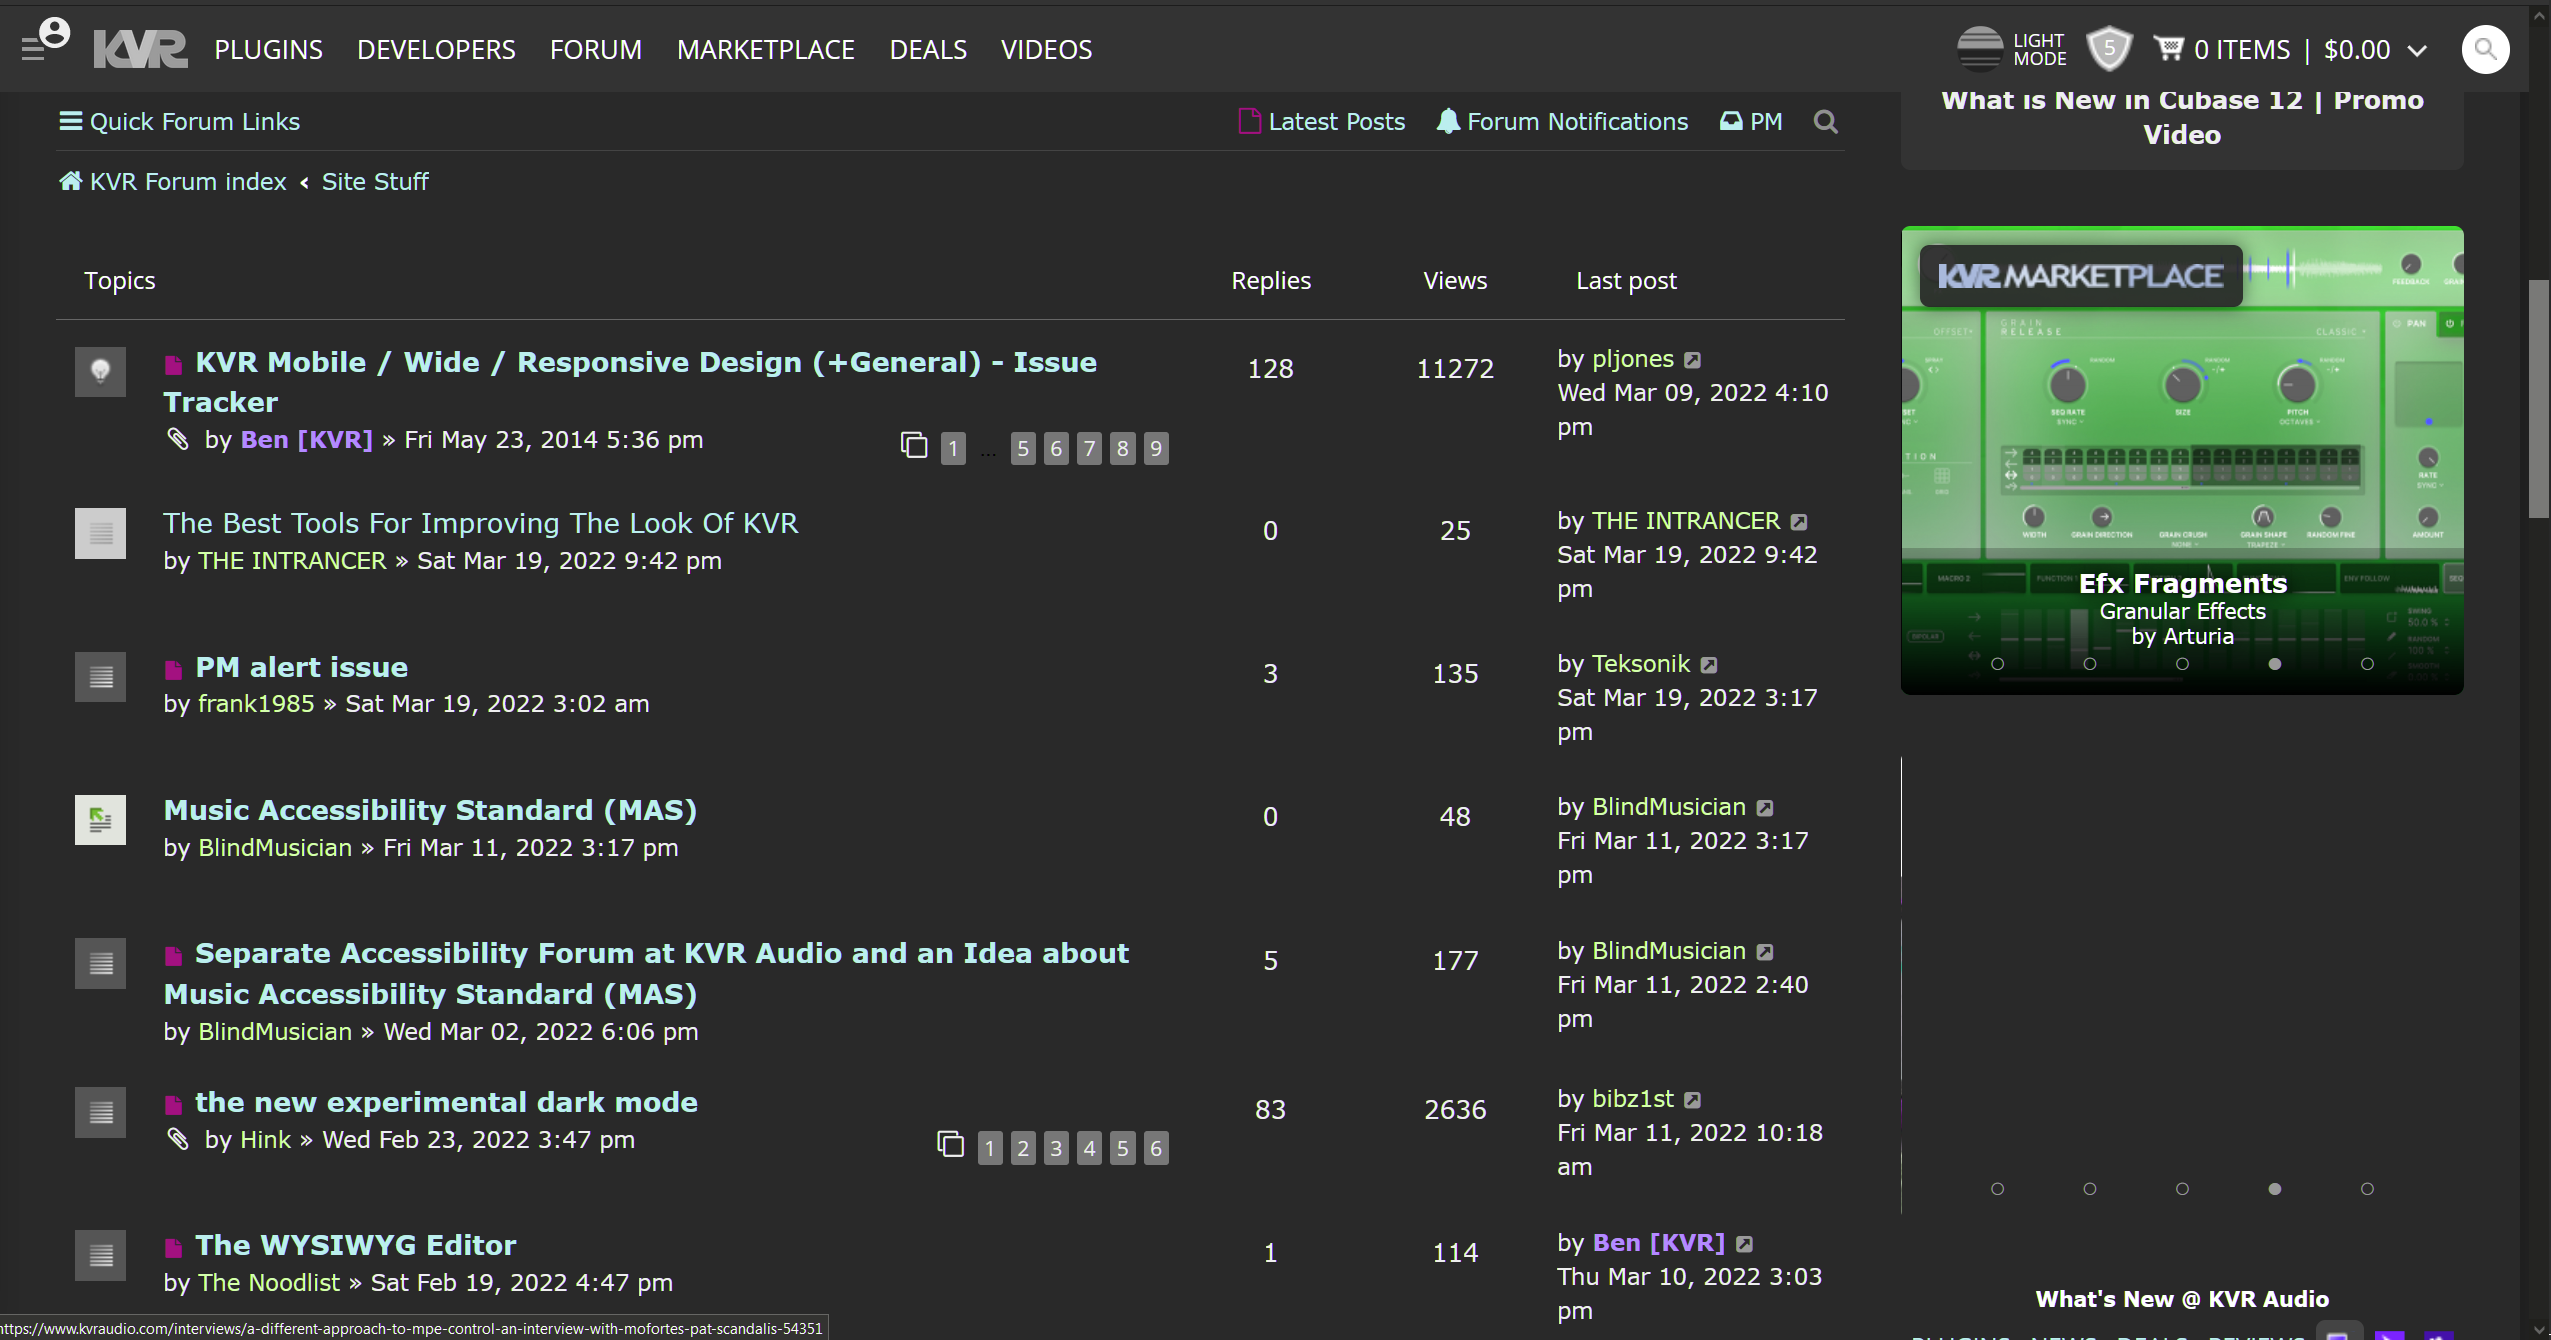Screen dimensions: 2551x1340
Task: Expand the cart dropdown chevron
Action: point(2417,50)
